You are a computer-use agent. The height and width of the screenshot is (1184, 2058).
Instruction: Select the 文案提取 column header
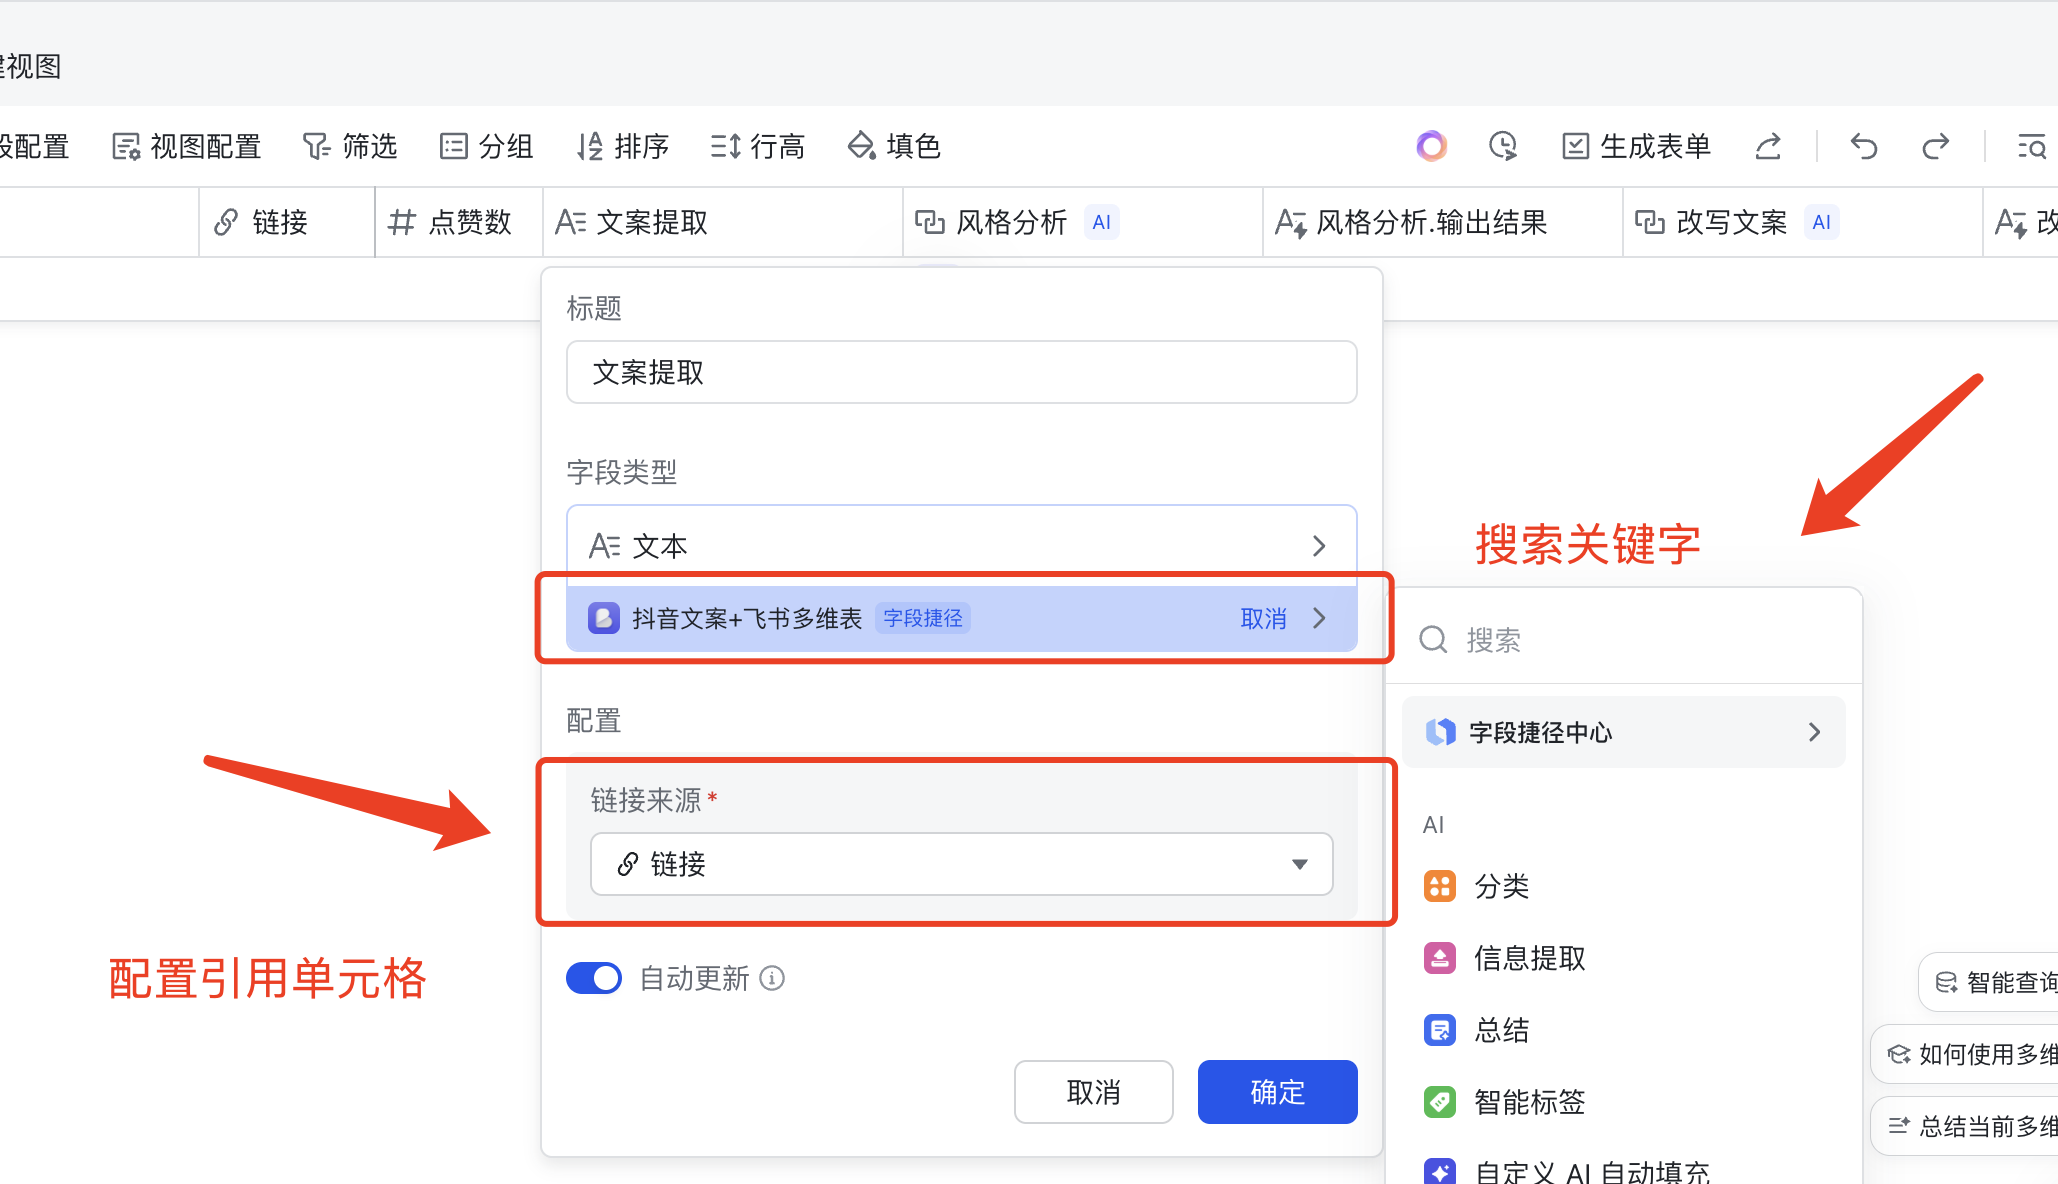point(722,222)
